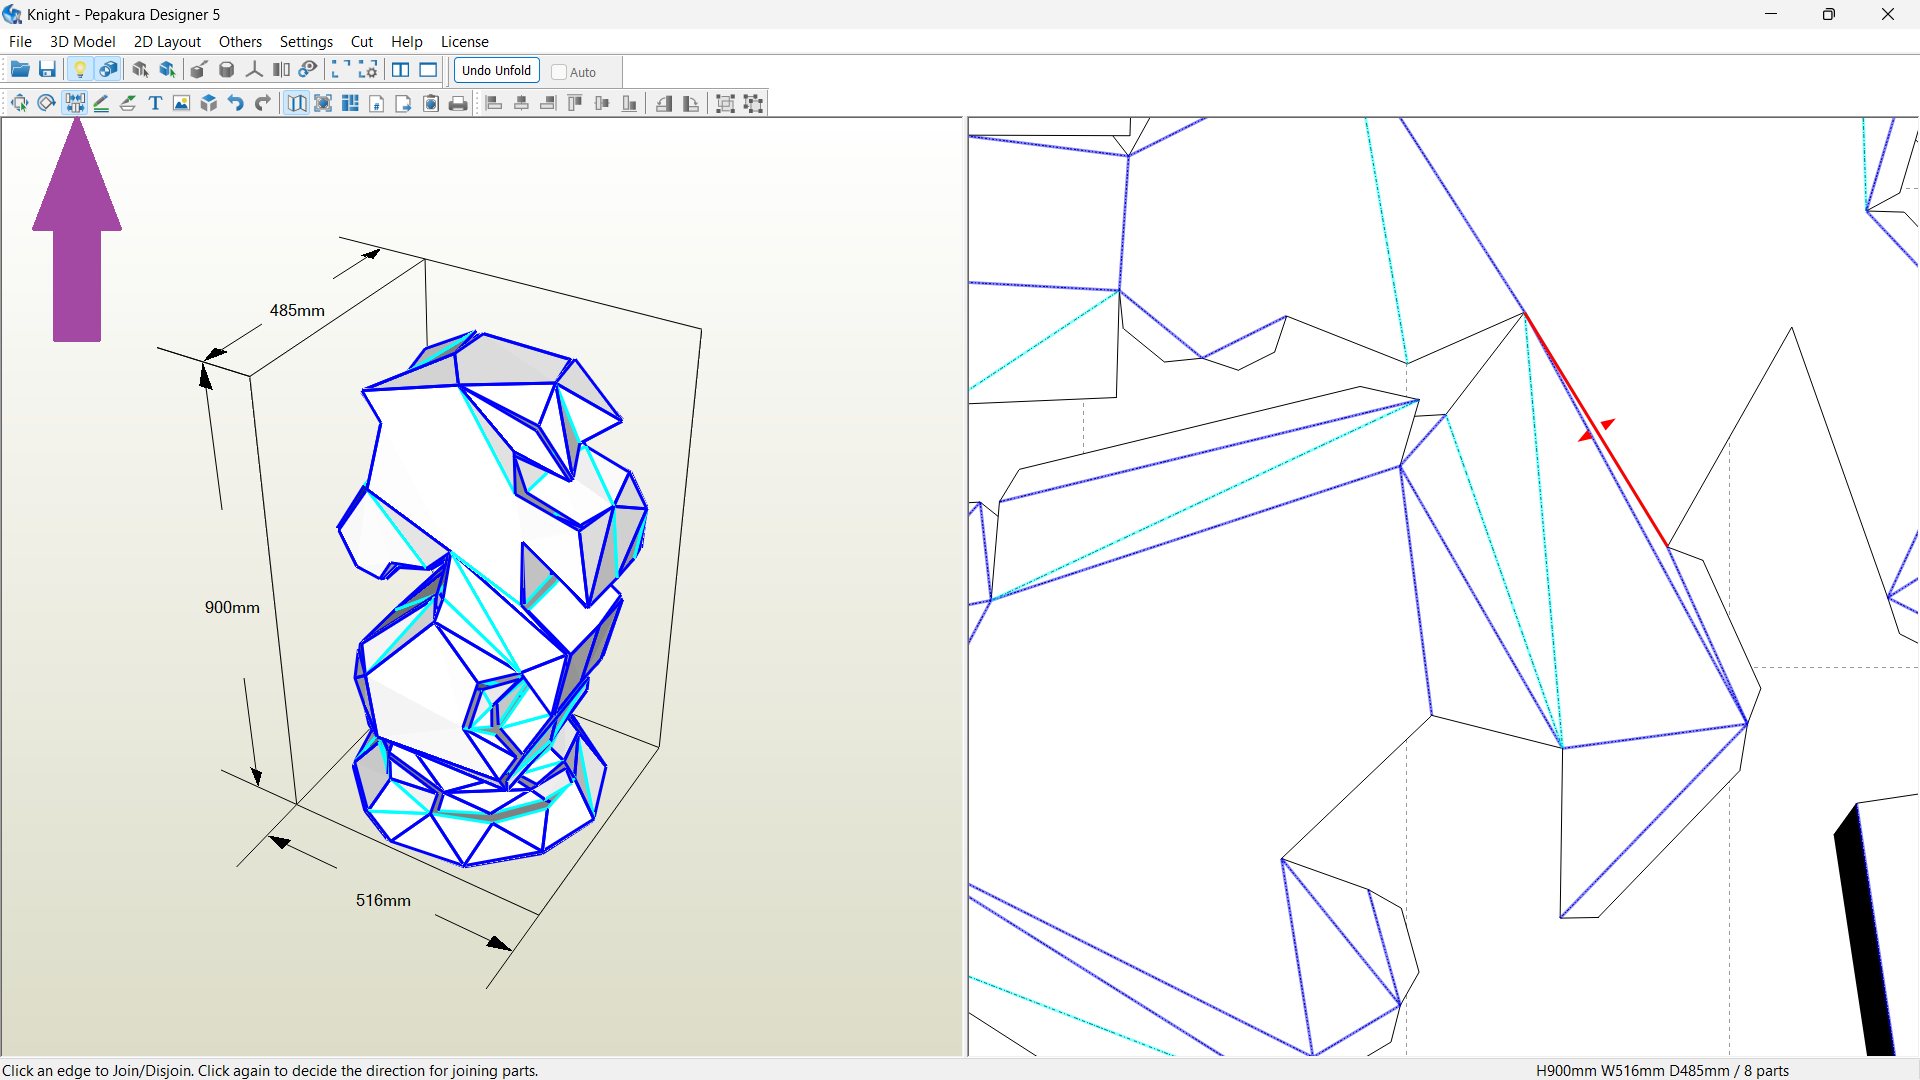
Task: Click the redo arrow icon
Action: 263,103
